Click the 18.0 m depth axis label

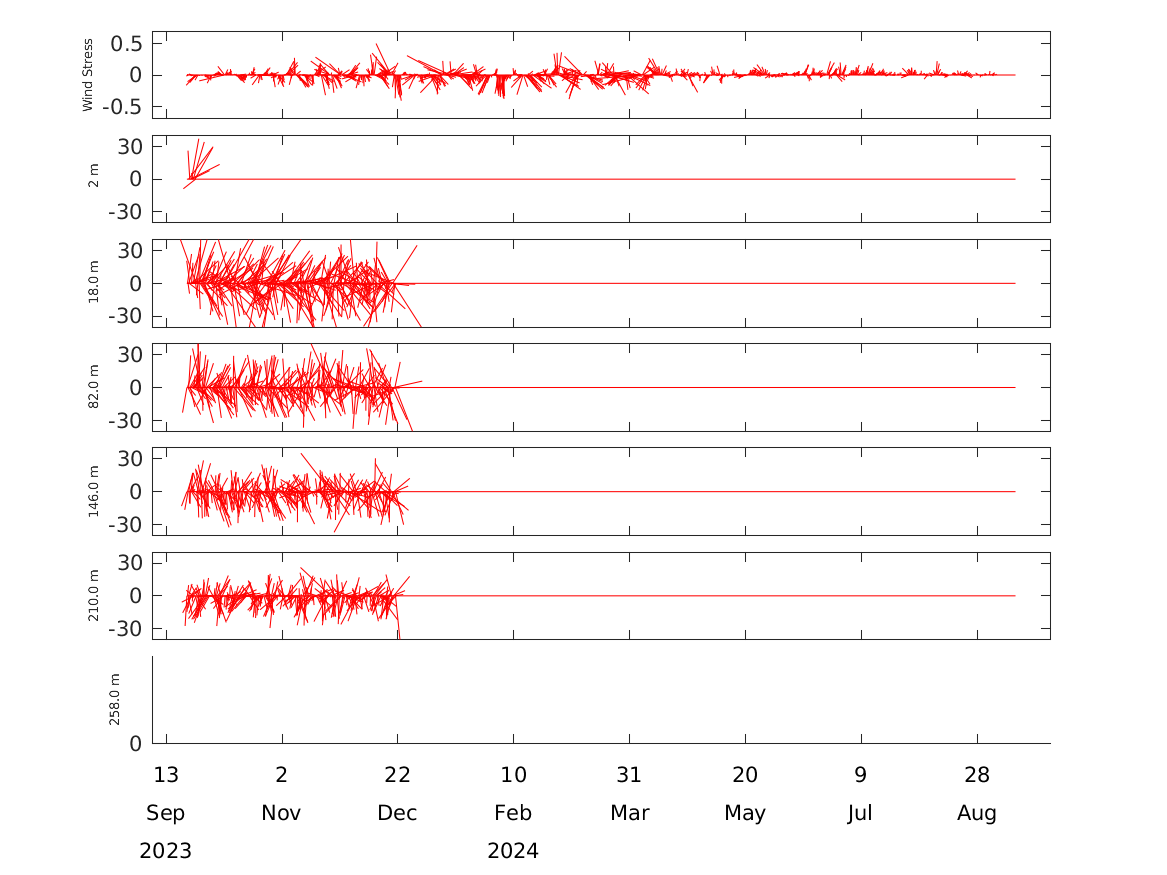click(93, 283)
